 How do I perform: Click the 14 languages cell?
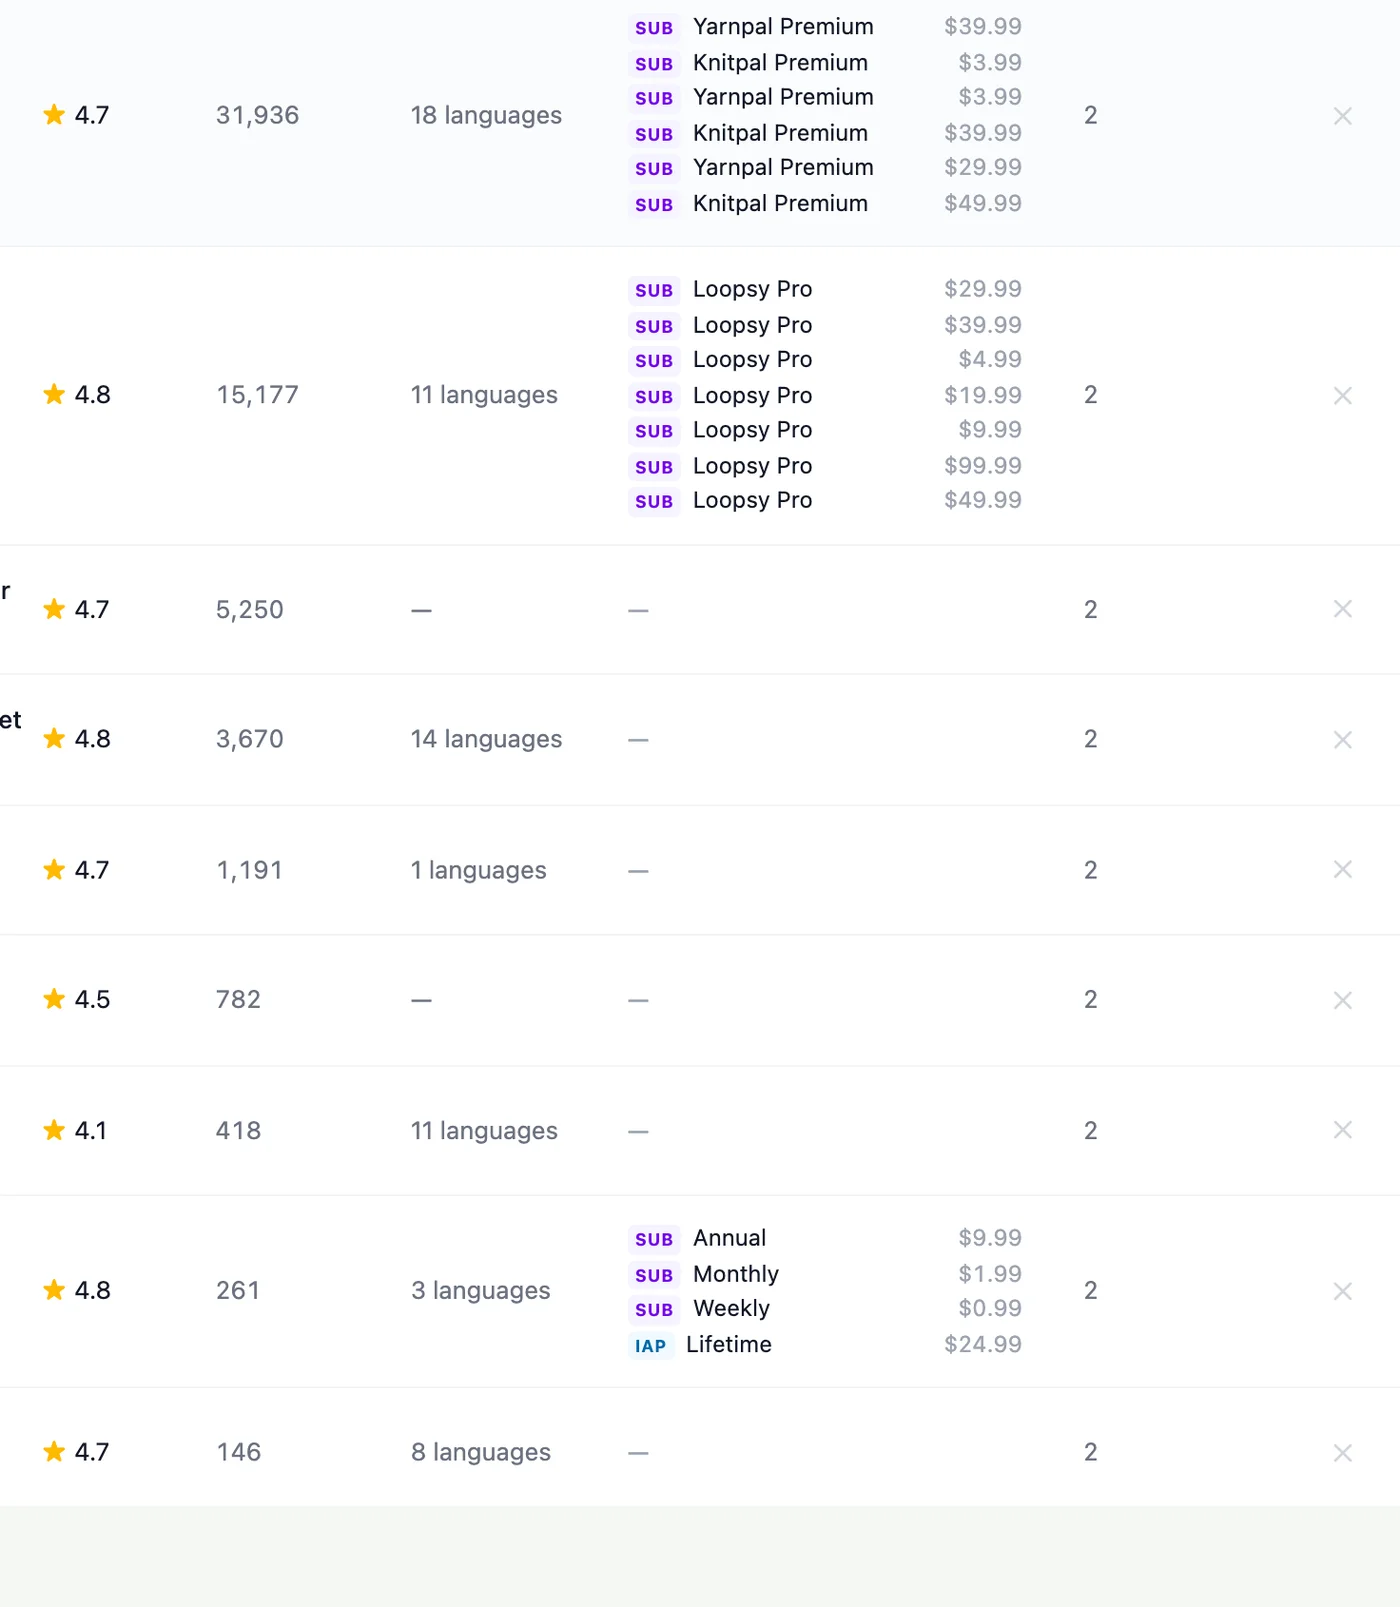(x=486, y=739)
